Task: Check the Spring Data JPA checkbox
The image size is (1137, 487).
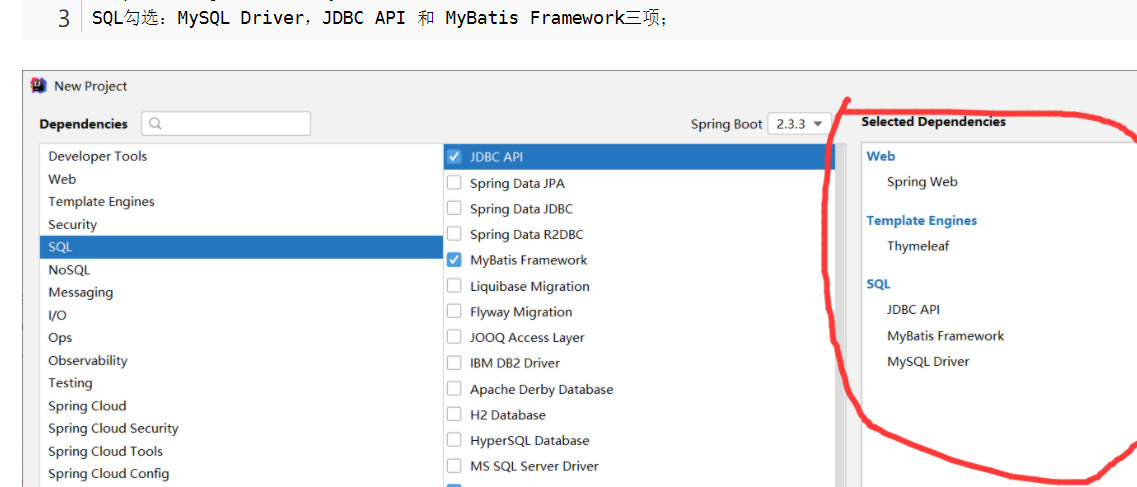Action: pyautogui.click(x=454, y=183)
